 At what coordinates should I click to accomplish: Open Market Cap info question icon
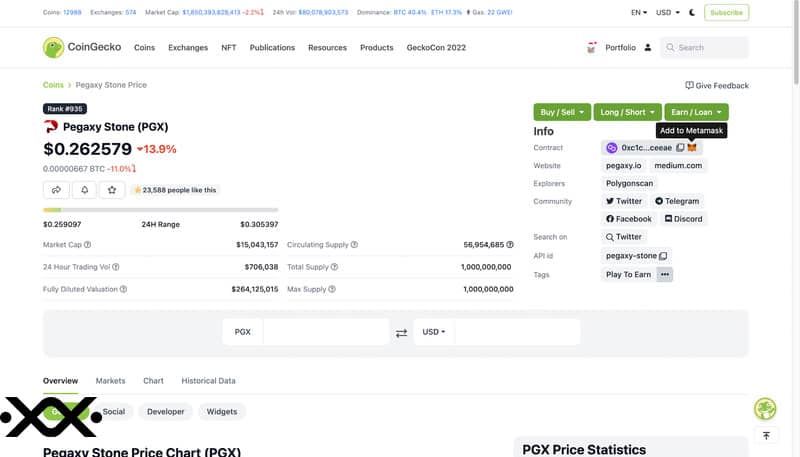pos(87,245)
